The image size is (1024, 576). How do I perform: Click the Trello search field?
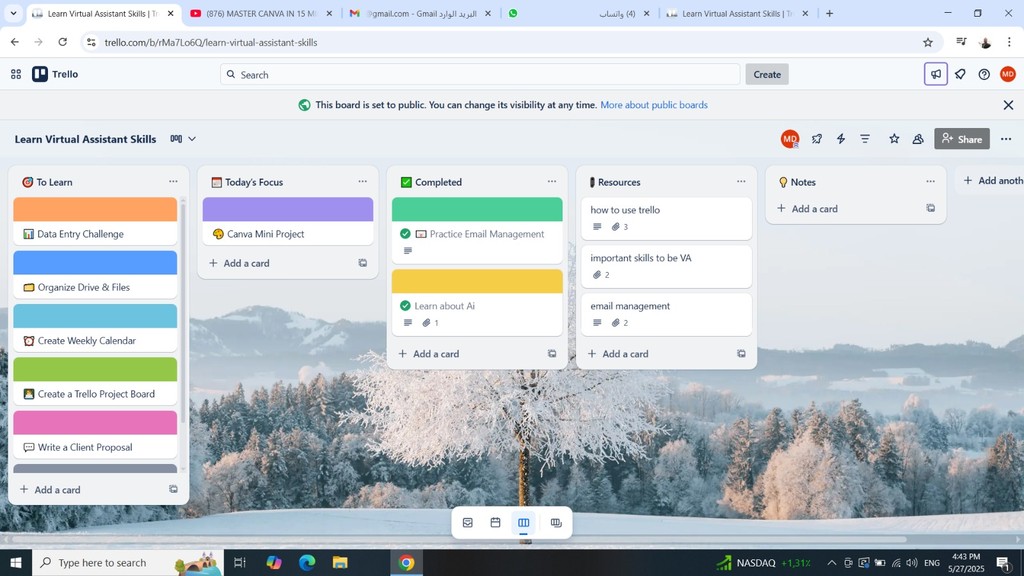[x=480, y=74]
